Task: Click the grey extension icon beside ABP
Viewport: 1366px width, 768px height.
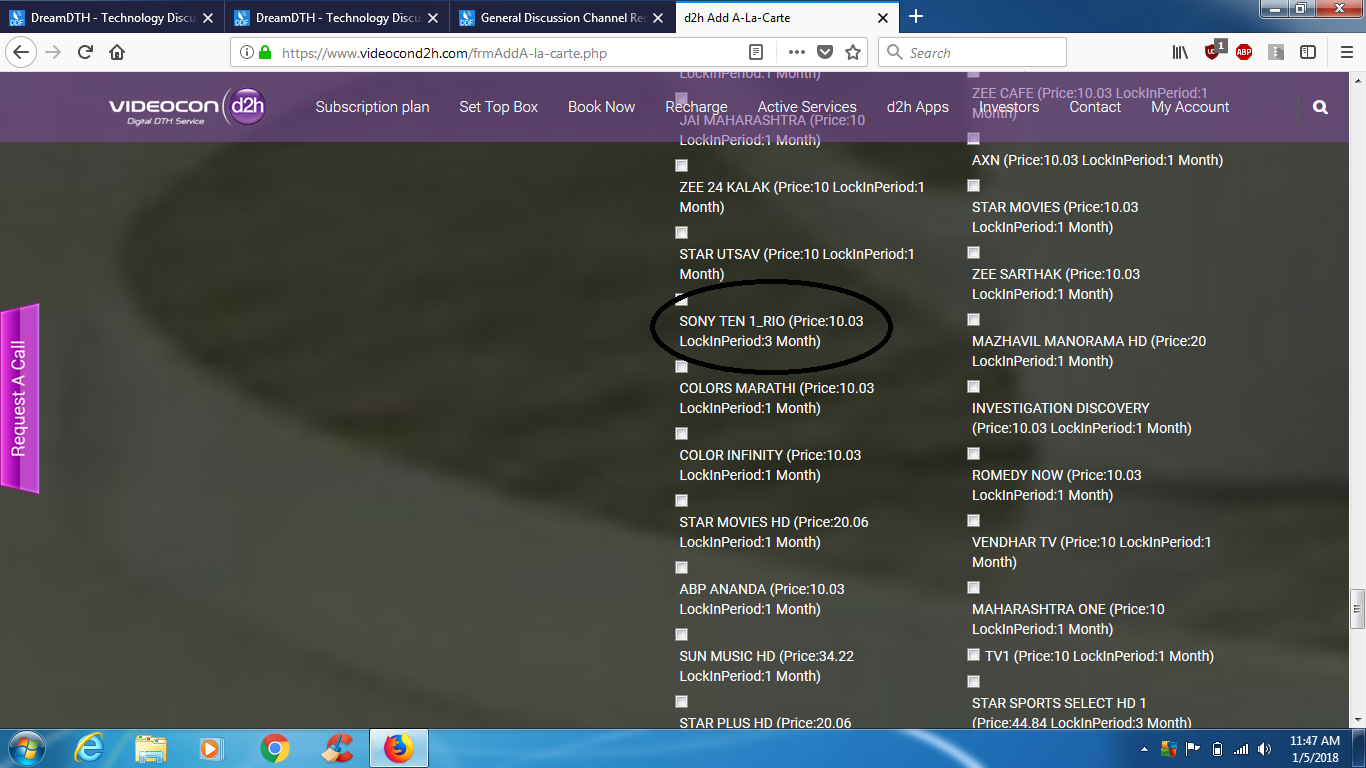Action: click(1276, 52)
